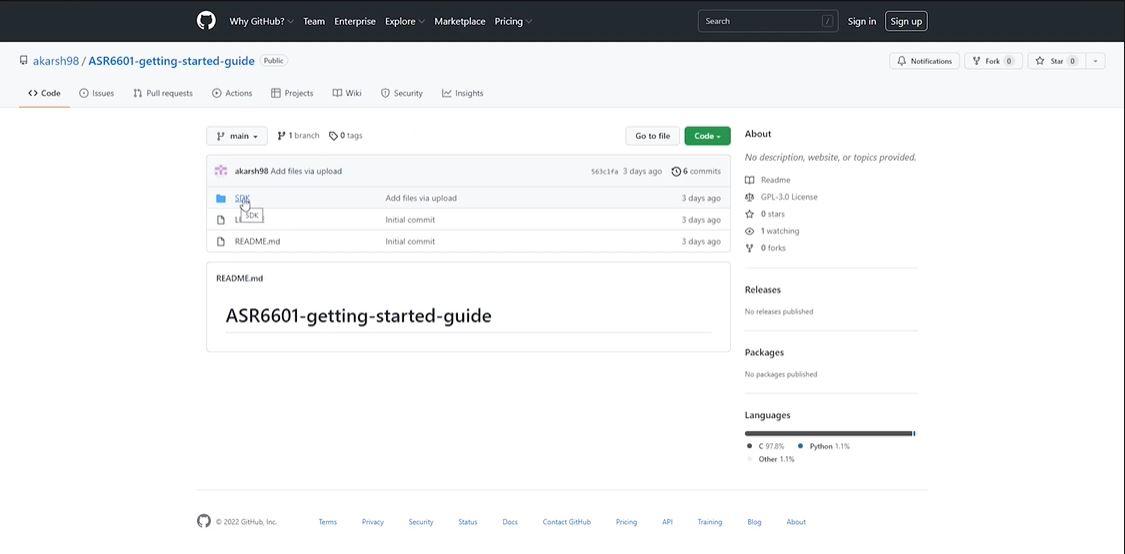Open footer Pricing link
The width and height of the screenshot is (1125, 554).
coord(626,522)
